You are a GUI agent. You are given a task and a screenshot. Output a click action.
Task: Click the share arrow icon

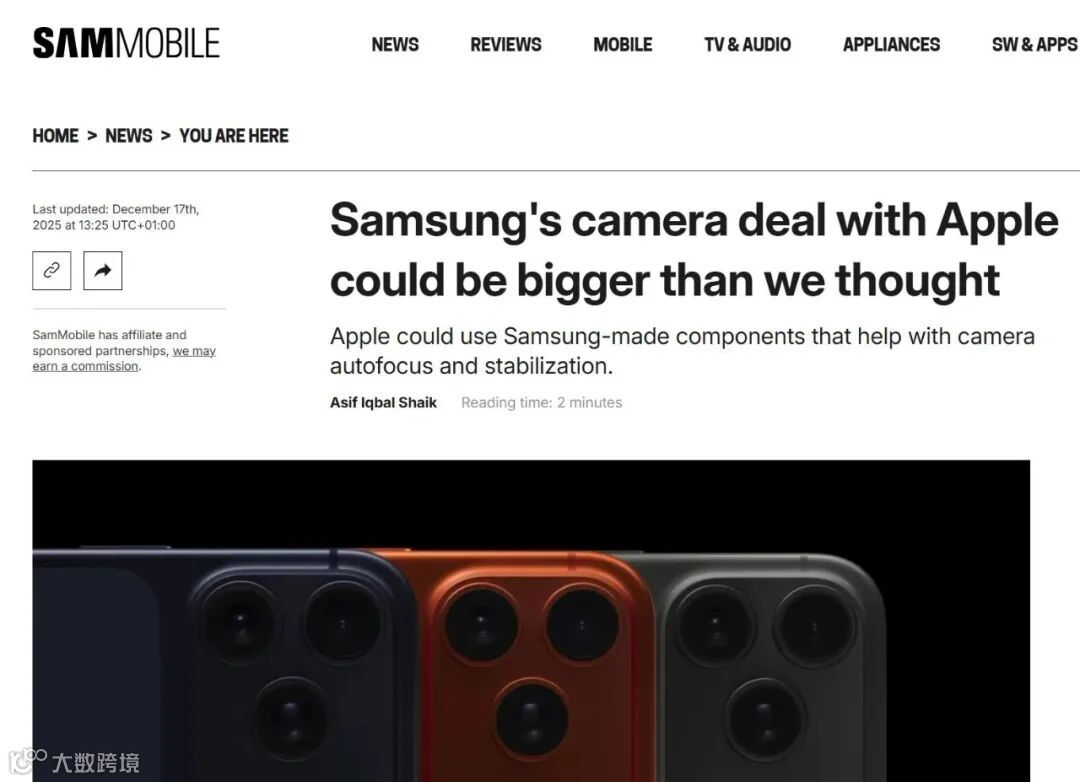tap(103, 271)
